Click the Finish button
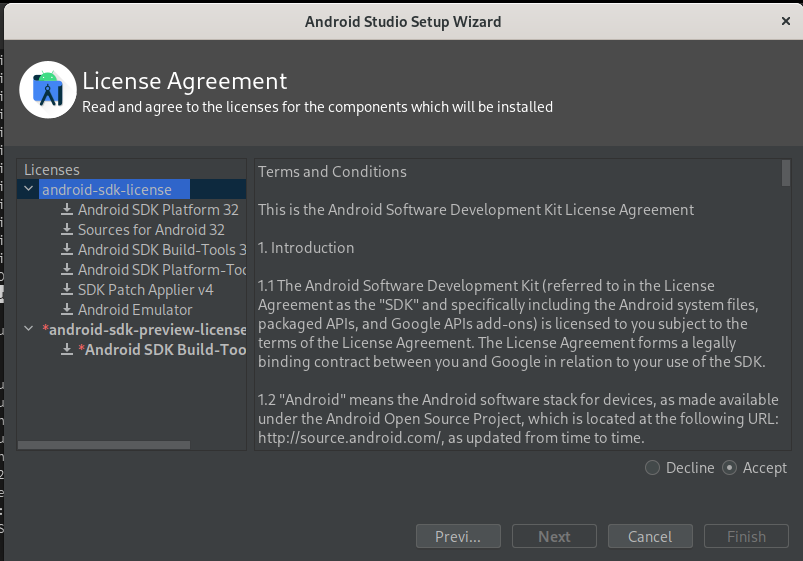803x561 pixels. pos(746,536)
